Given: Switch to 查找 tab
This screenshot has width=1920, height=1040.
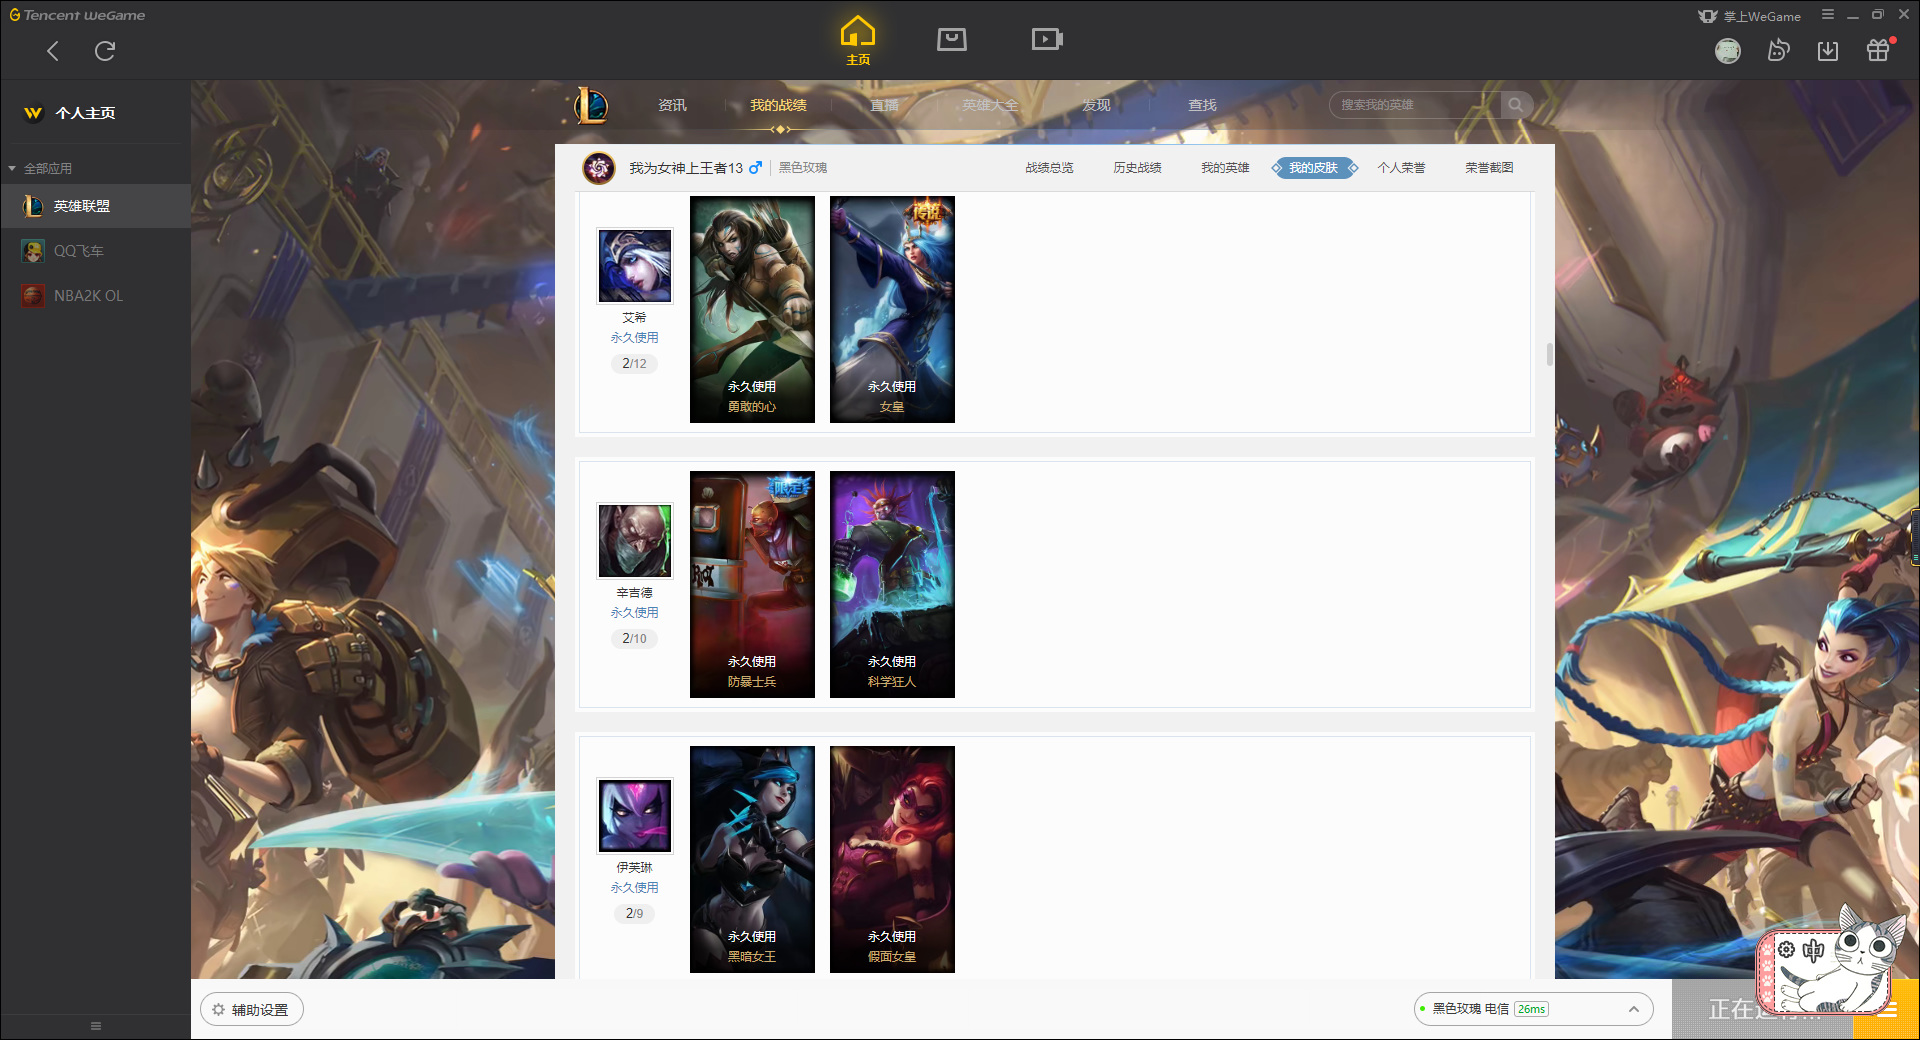Looking at the screenshot, I should [1202, 105].
